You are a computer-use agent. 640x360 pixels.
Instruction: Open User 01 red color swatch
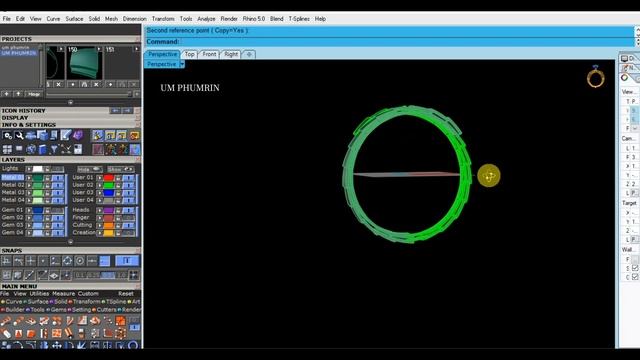tap(109, 178)
